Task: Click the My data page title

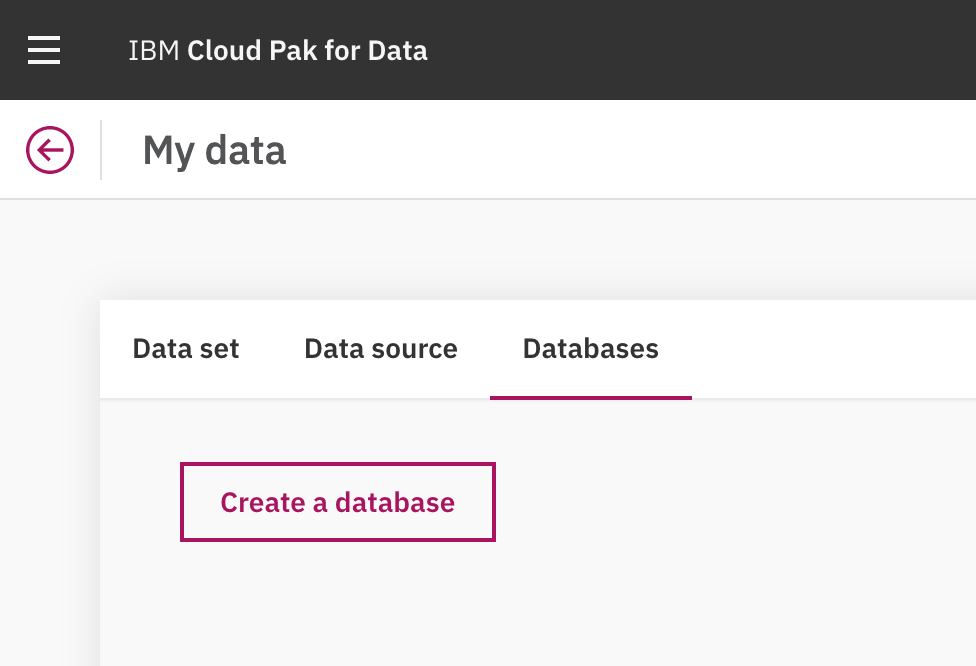Action: [x=214, y=150]
